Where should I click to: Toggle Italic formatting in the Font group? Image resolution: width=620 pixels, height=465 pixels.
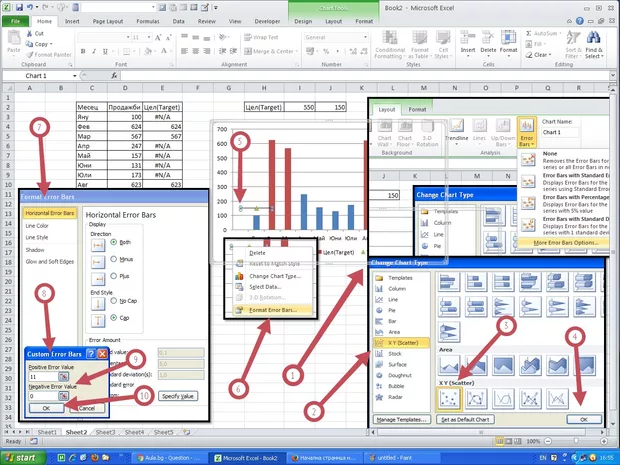[x=94, y=51]
